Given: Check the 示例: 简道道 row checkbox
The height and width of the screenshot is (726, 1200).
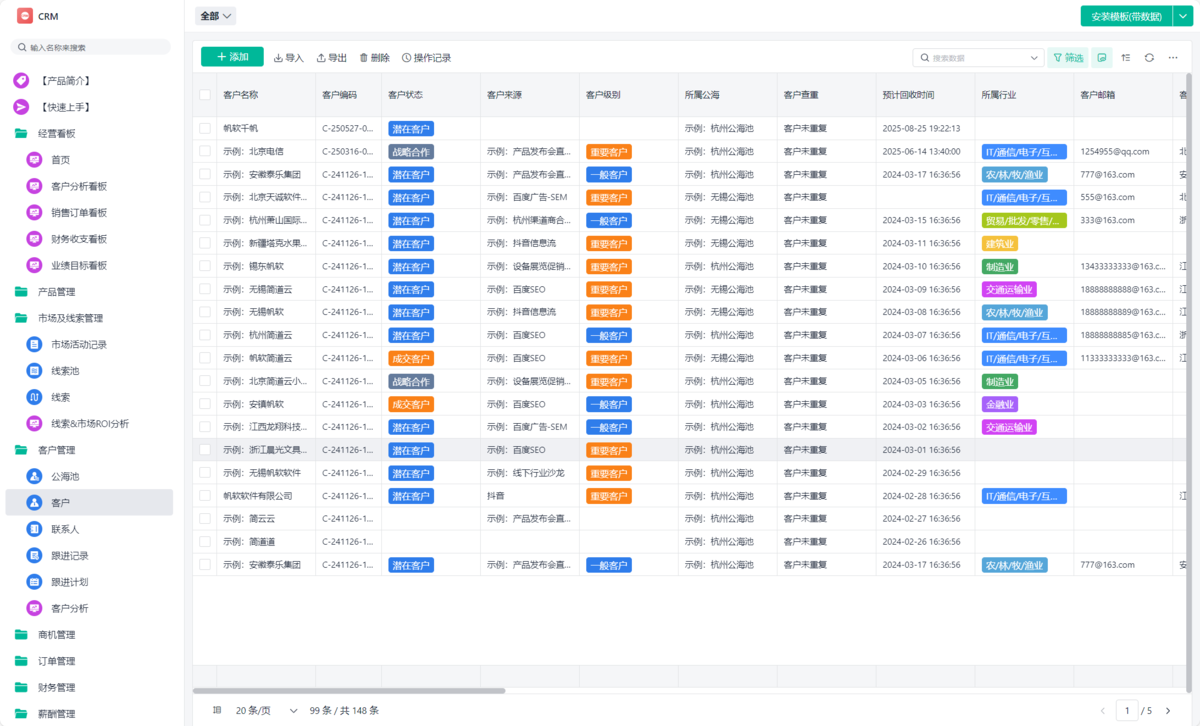Looking at the screenshot, I should tap(205, 542).
